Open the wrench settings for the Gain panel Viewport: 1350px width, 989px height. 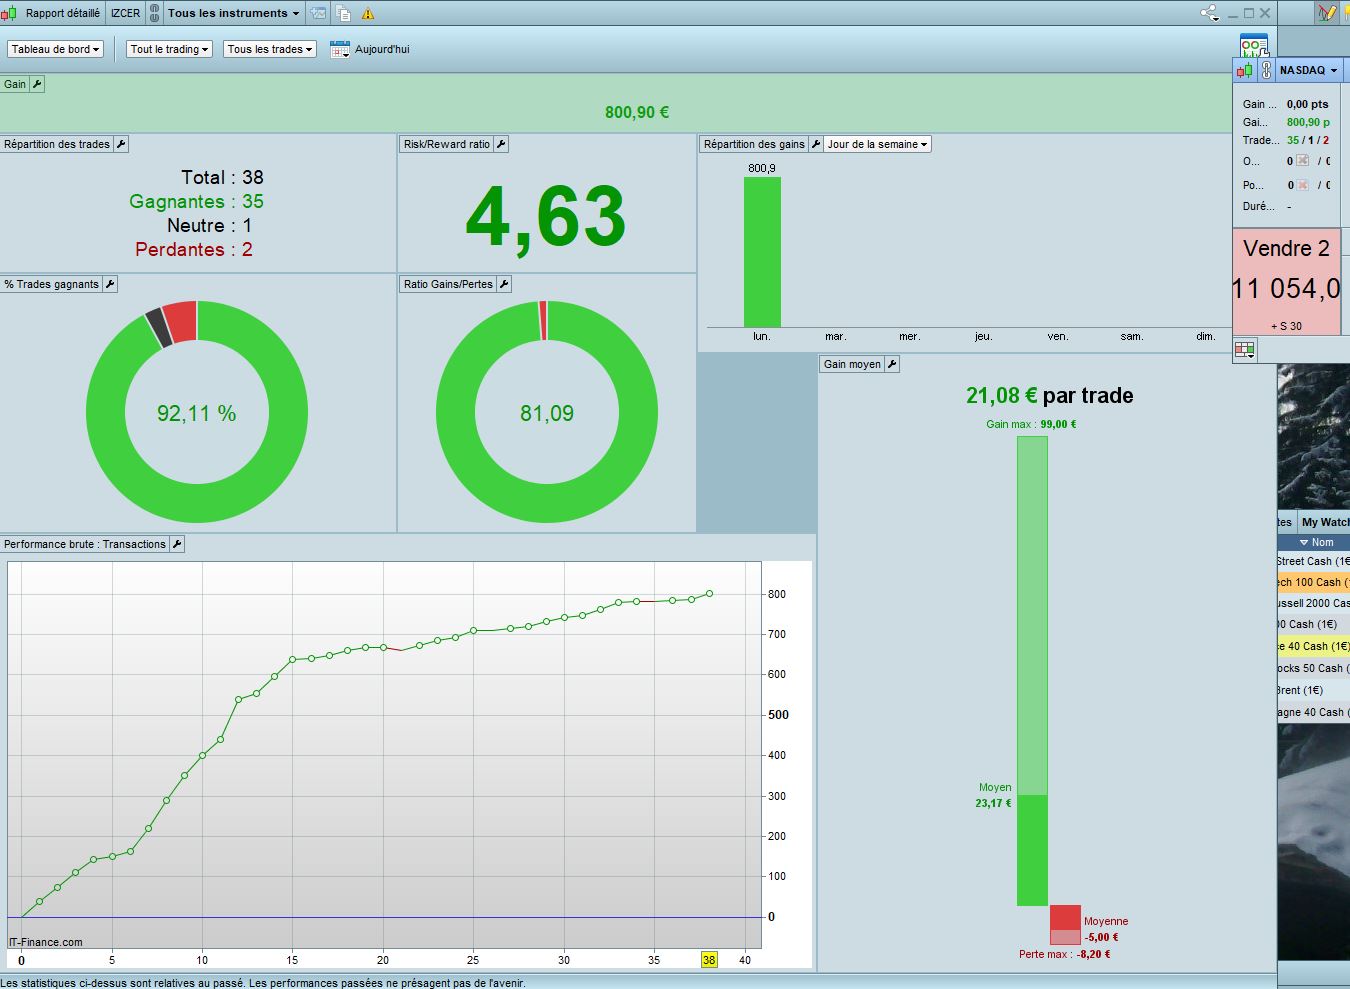[x=37, y=84]
